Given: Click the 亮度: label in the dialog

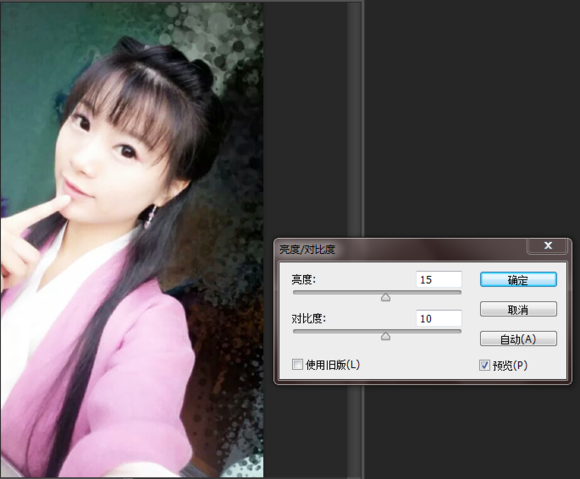Looking at the screenshot, I should click(x=303, y=280).
